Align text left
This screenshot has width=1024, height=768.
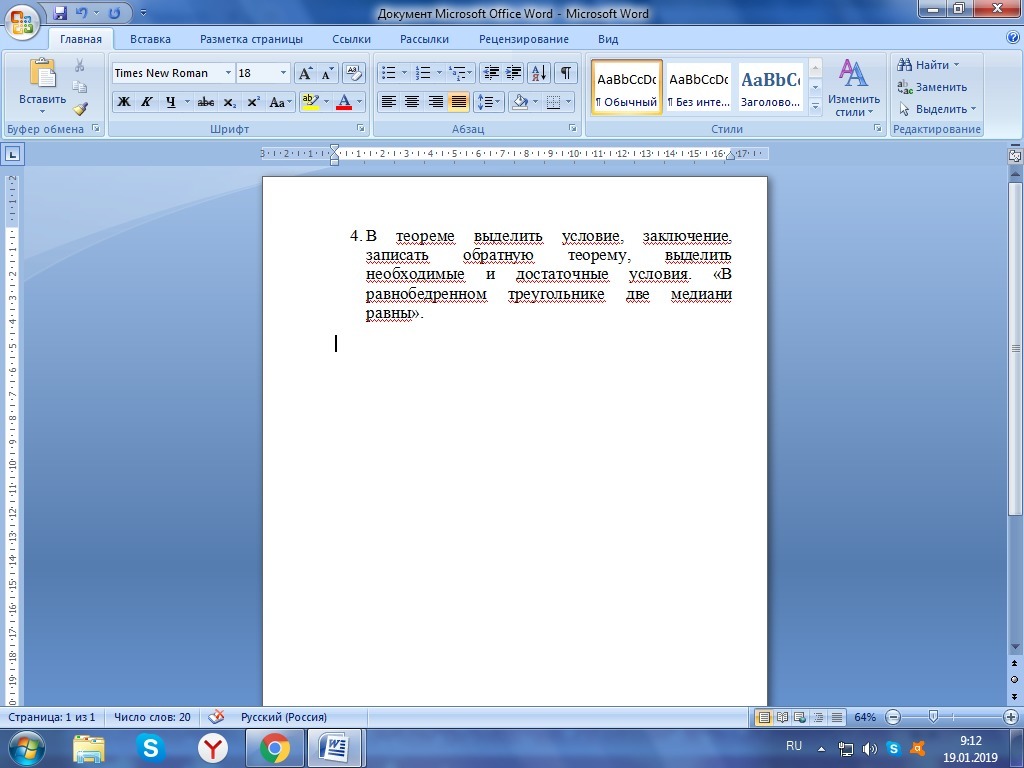(x=389, y=102)
